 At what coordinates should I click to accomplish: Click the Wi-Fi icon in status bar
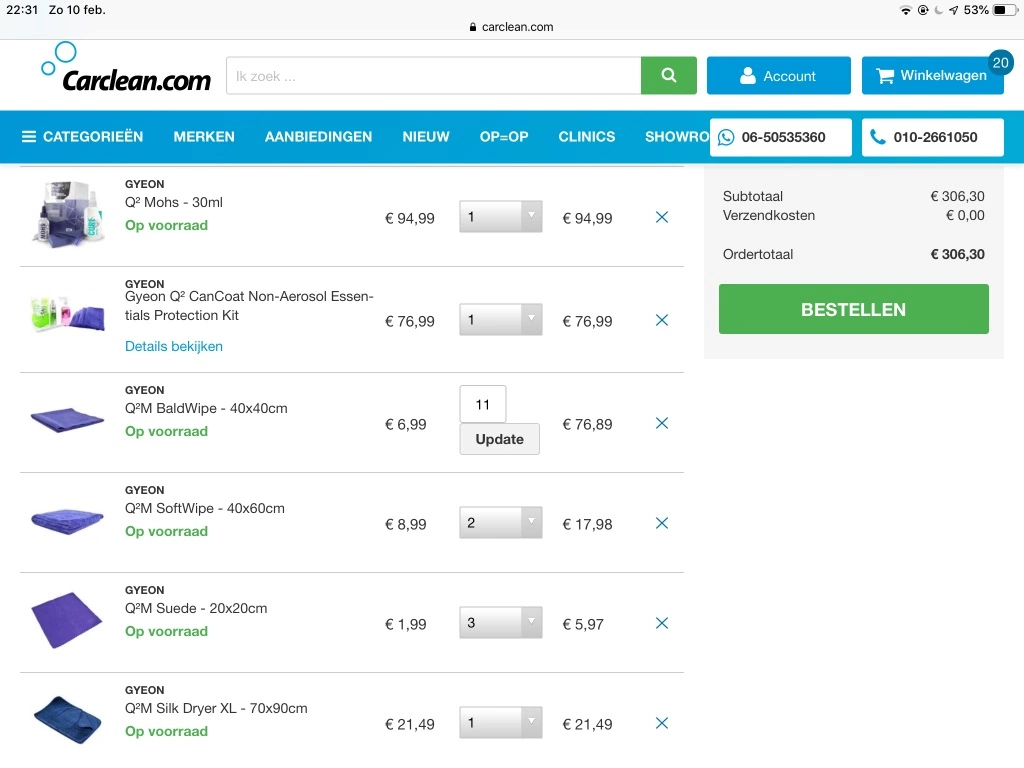click(x=906, y=10)
